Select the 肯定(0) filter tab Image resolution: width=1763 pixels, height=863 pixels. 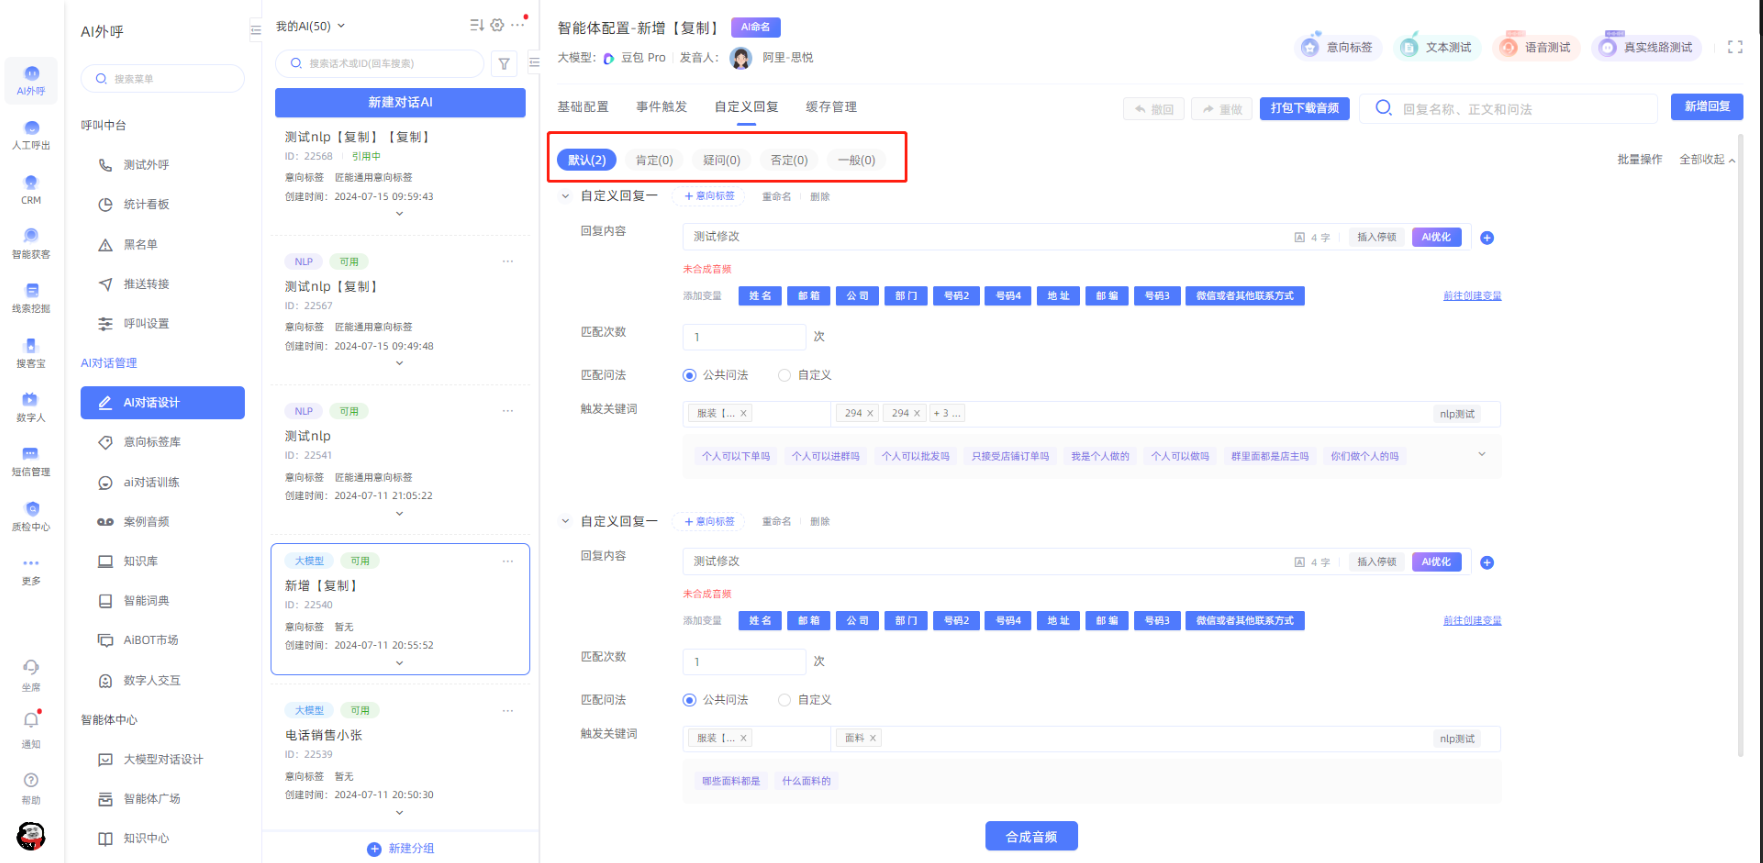[x=654, y=160]
